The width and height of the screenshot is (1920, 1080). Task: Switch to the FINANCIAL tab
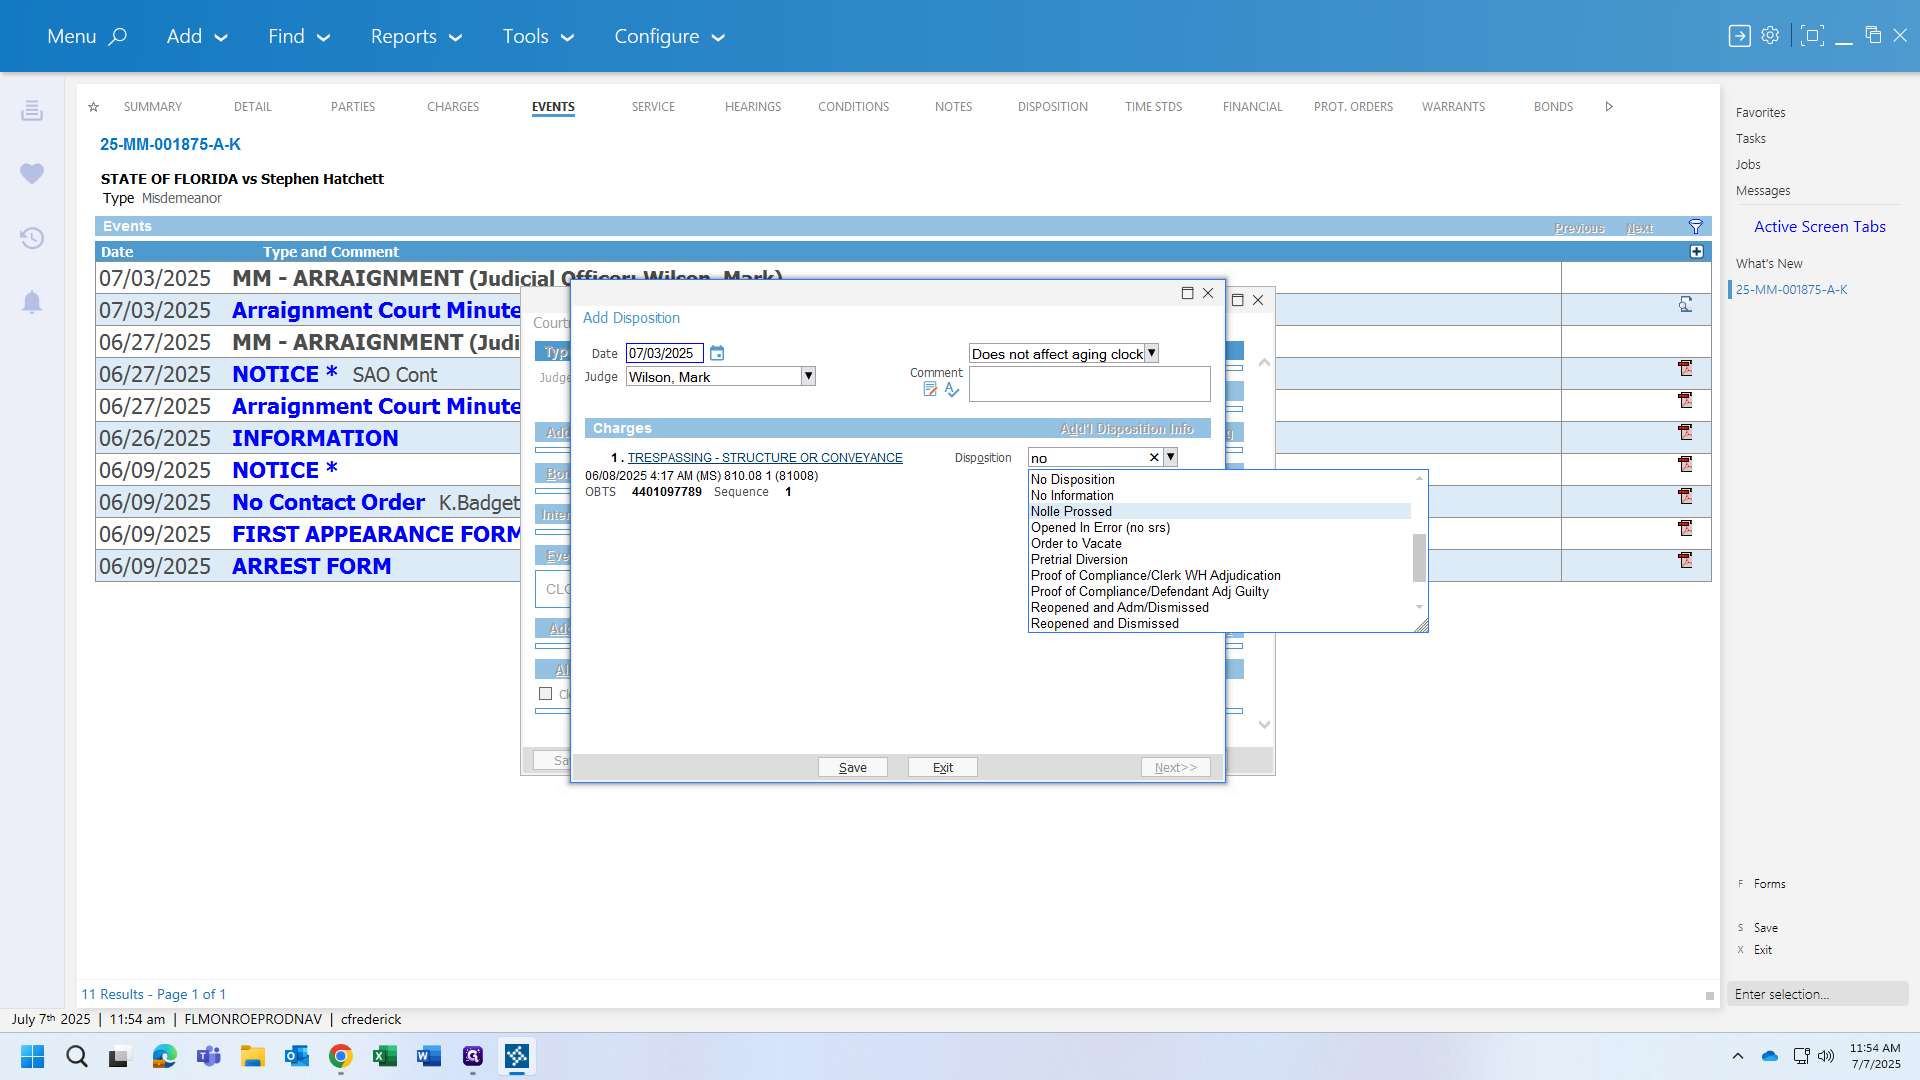[x=1252, y=107]
